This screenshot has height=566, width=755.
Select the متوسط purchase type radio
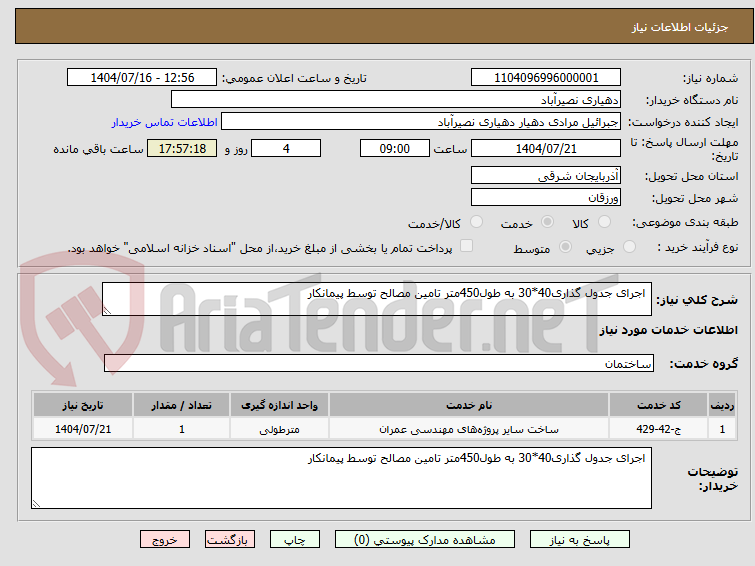coord(565,247)
